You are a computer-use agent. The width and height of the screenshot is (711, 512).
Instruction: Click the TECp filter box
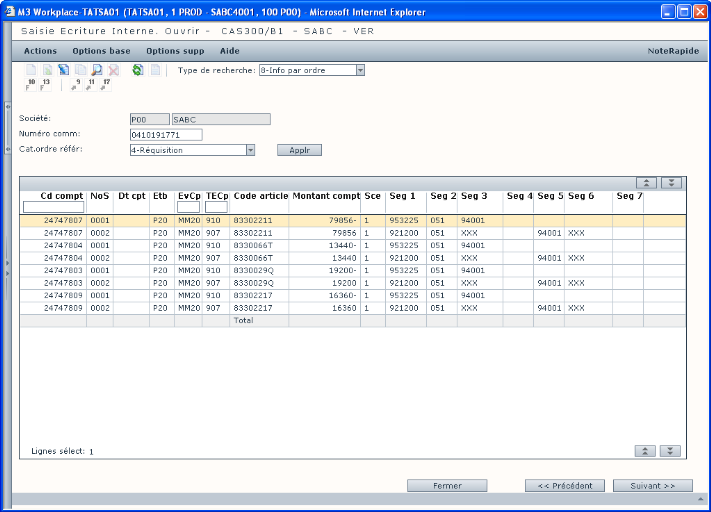coord(216,207)
